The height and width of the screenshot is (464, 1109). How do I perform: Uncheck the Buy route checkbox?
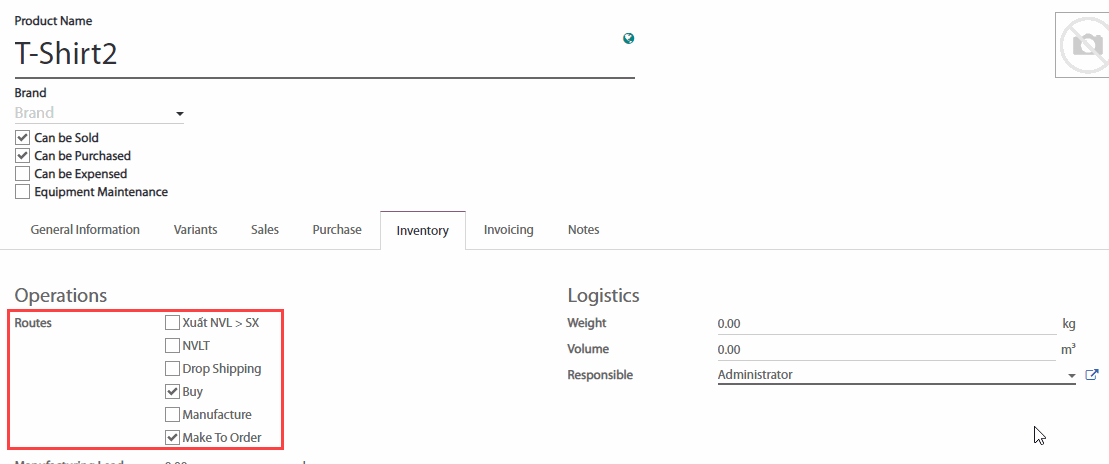tap(172, 392)
